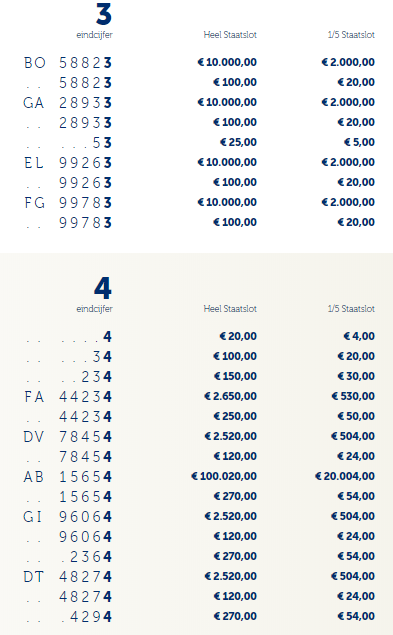
Task: Click the DT 48274 ticket number
Action: coord(68,577)
